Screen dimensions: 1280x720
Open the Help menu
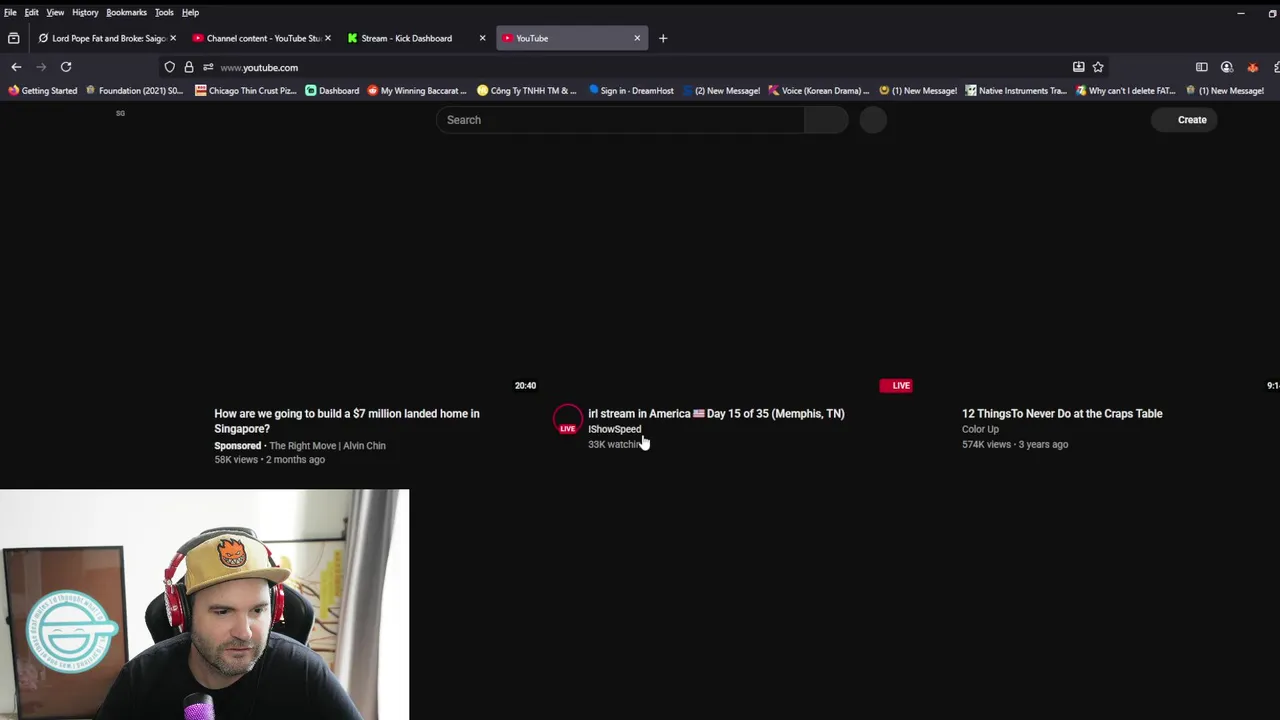(190, 12)
